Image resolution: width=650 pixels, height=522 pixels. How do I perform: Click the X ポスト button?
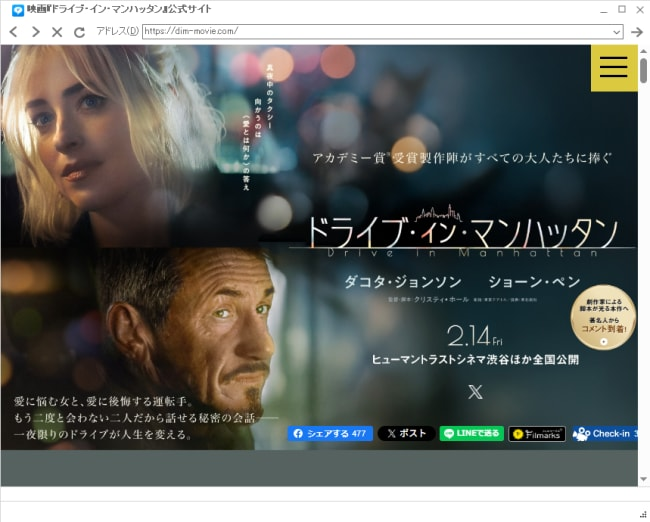(x=406, y=433)
